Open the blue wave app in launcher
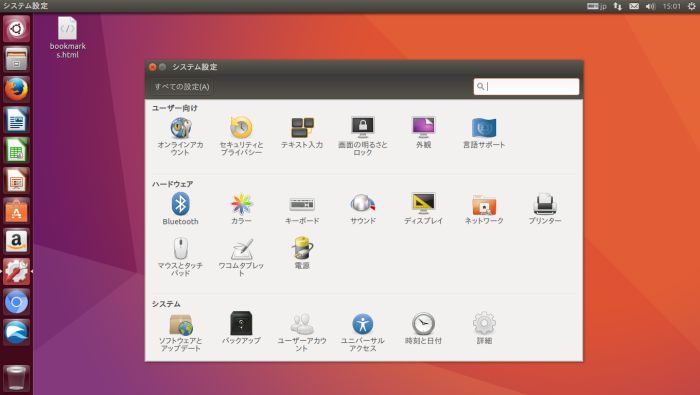 tap(17, 333)
